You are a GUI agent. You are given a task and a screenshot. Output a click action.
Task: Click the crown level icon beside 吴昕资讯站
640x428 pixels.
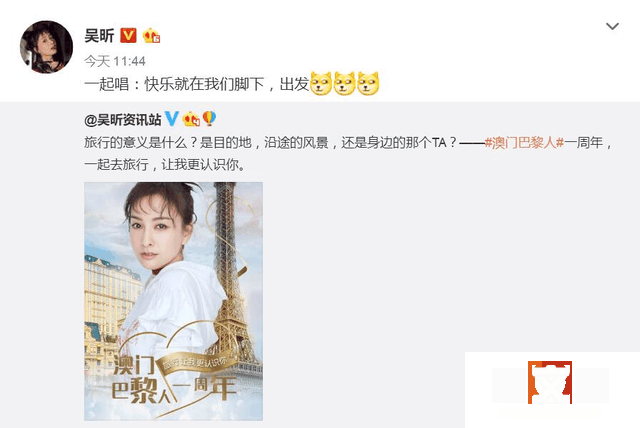191,119
